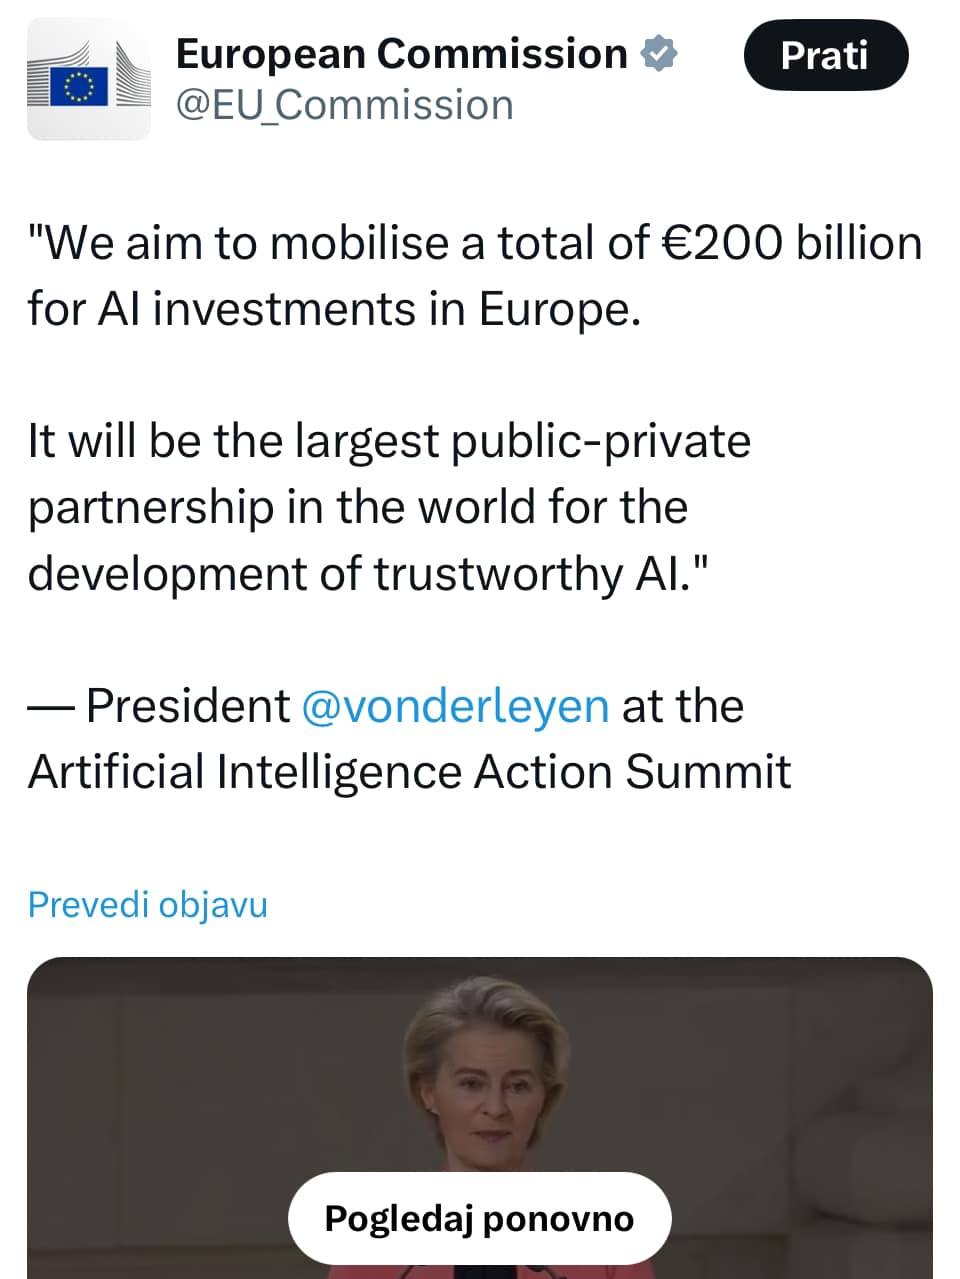The width and height of the screenshot is (960, 1279).
Task: Open the European Commission display name
Action: 401,54
